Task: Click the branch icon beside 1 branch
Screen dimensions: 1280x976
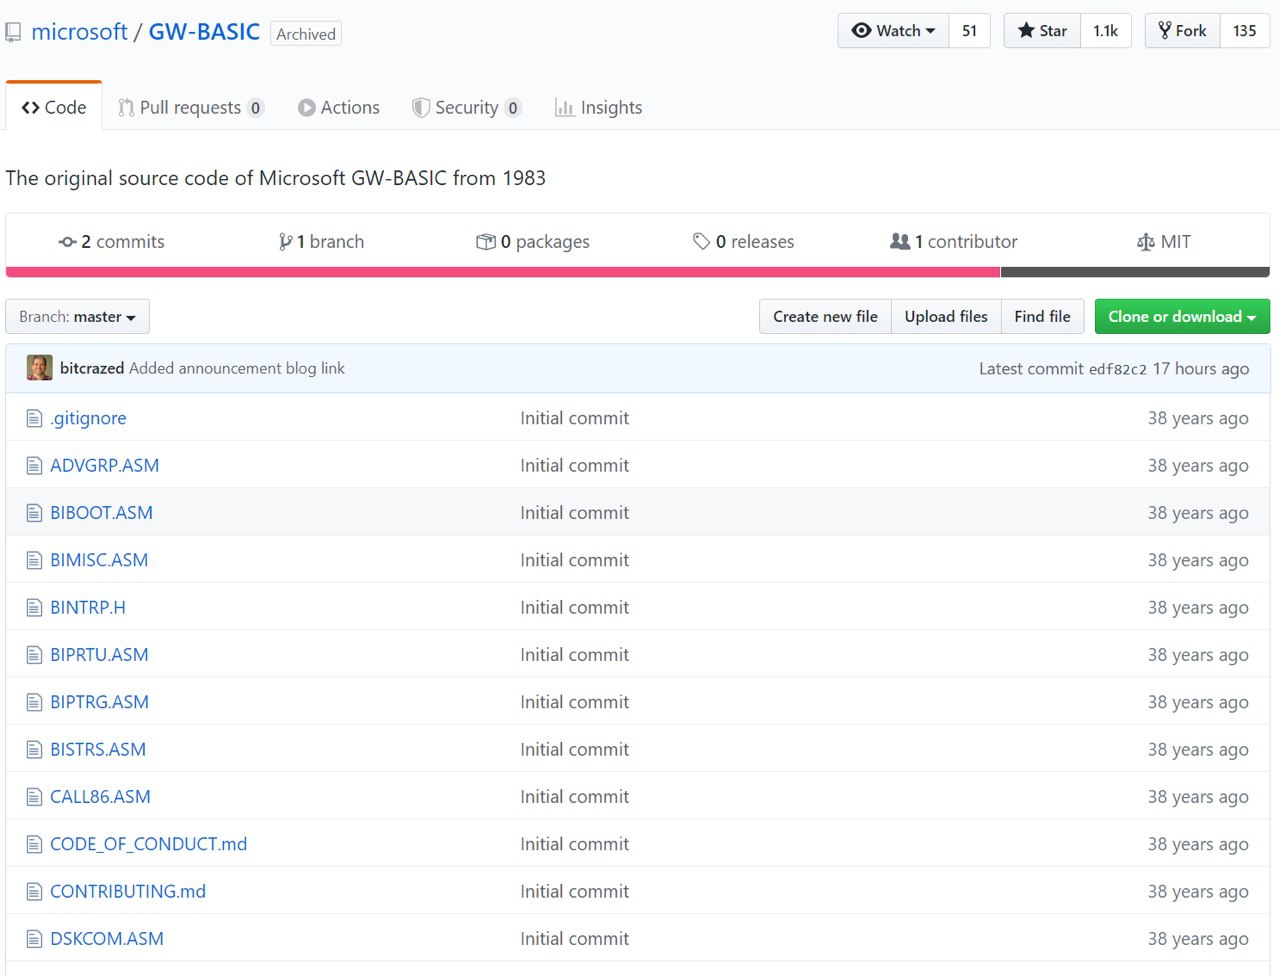Action: [x=286, y=242]
